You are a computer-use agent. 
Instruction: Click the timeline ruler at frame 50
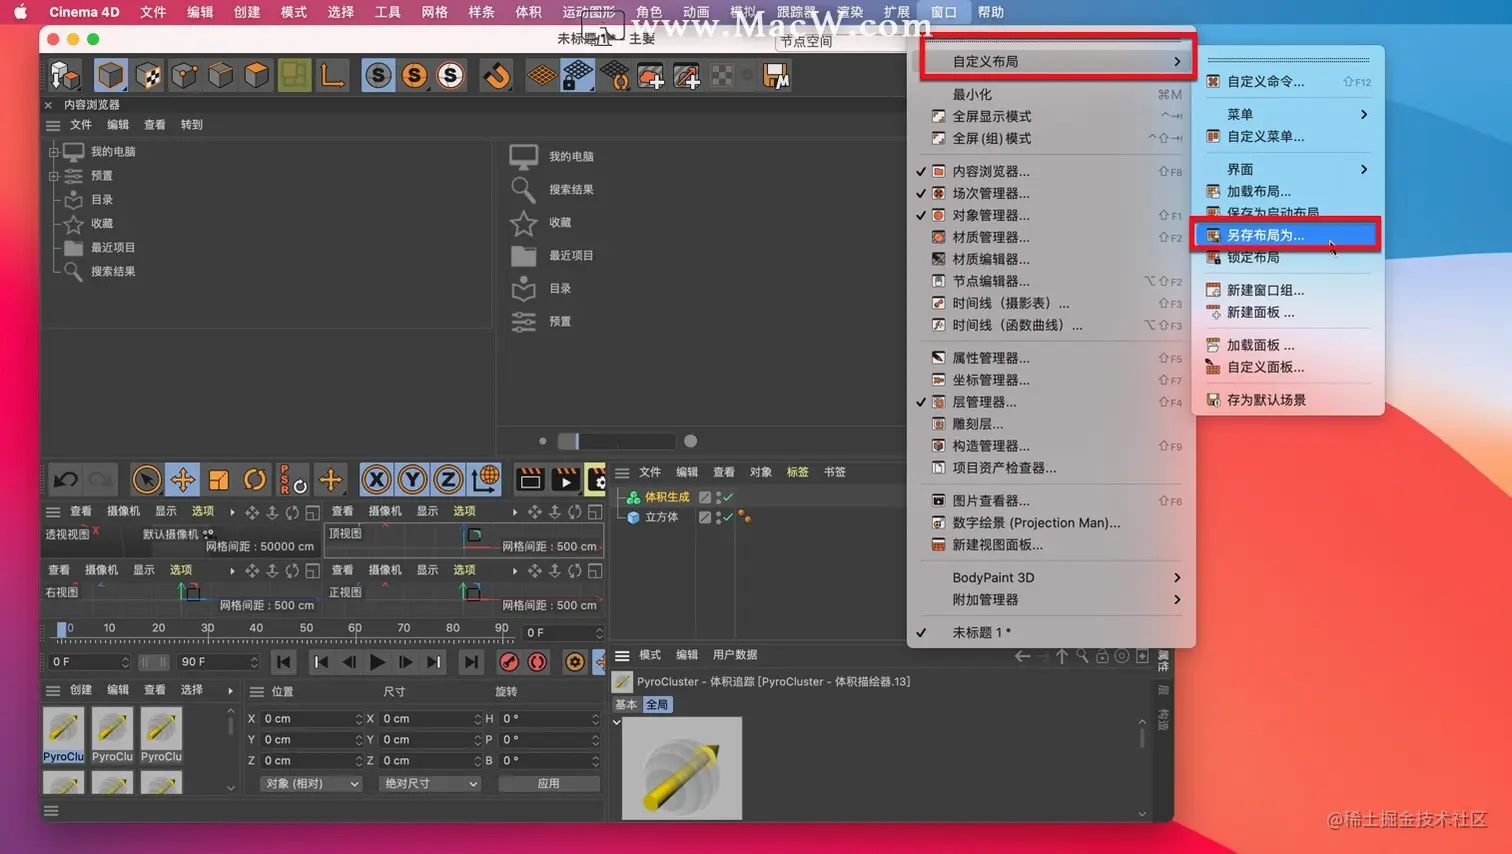coord(306,630)
